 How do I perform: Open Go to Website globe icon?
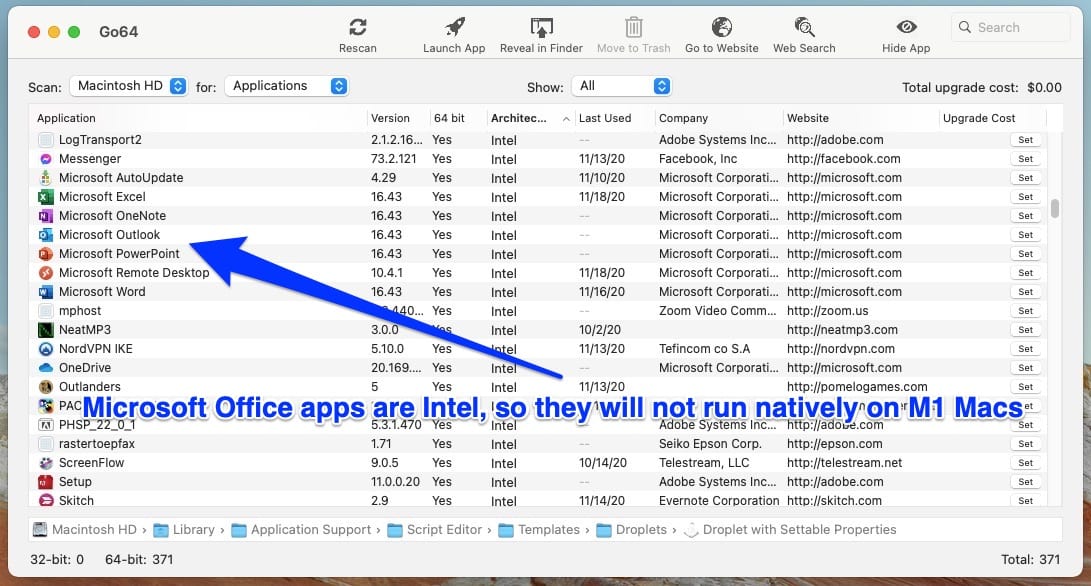(x=722, y=28)
